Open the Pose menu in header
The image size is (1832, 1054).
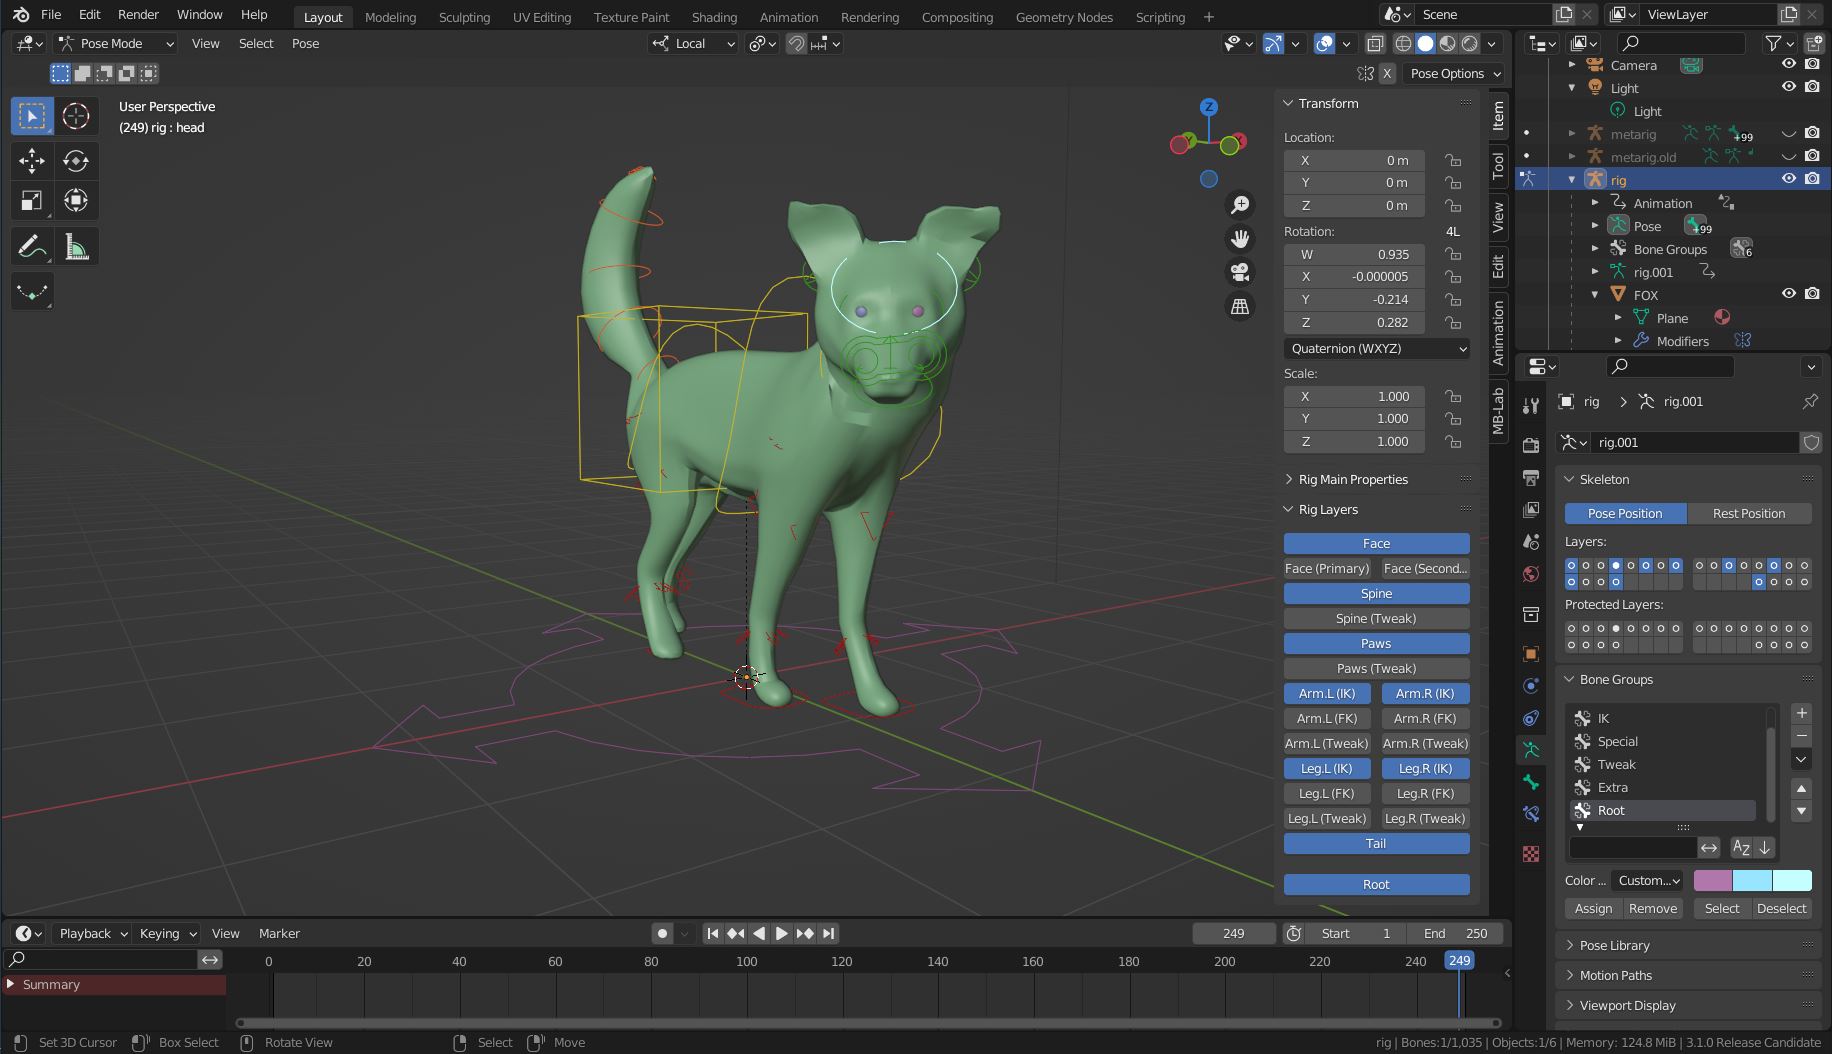(305, 43)
